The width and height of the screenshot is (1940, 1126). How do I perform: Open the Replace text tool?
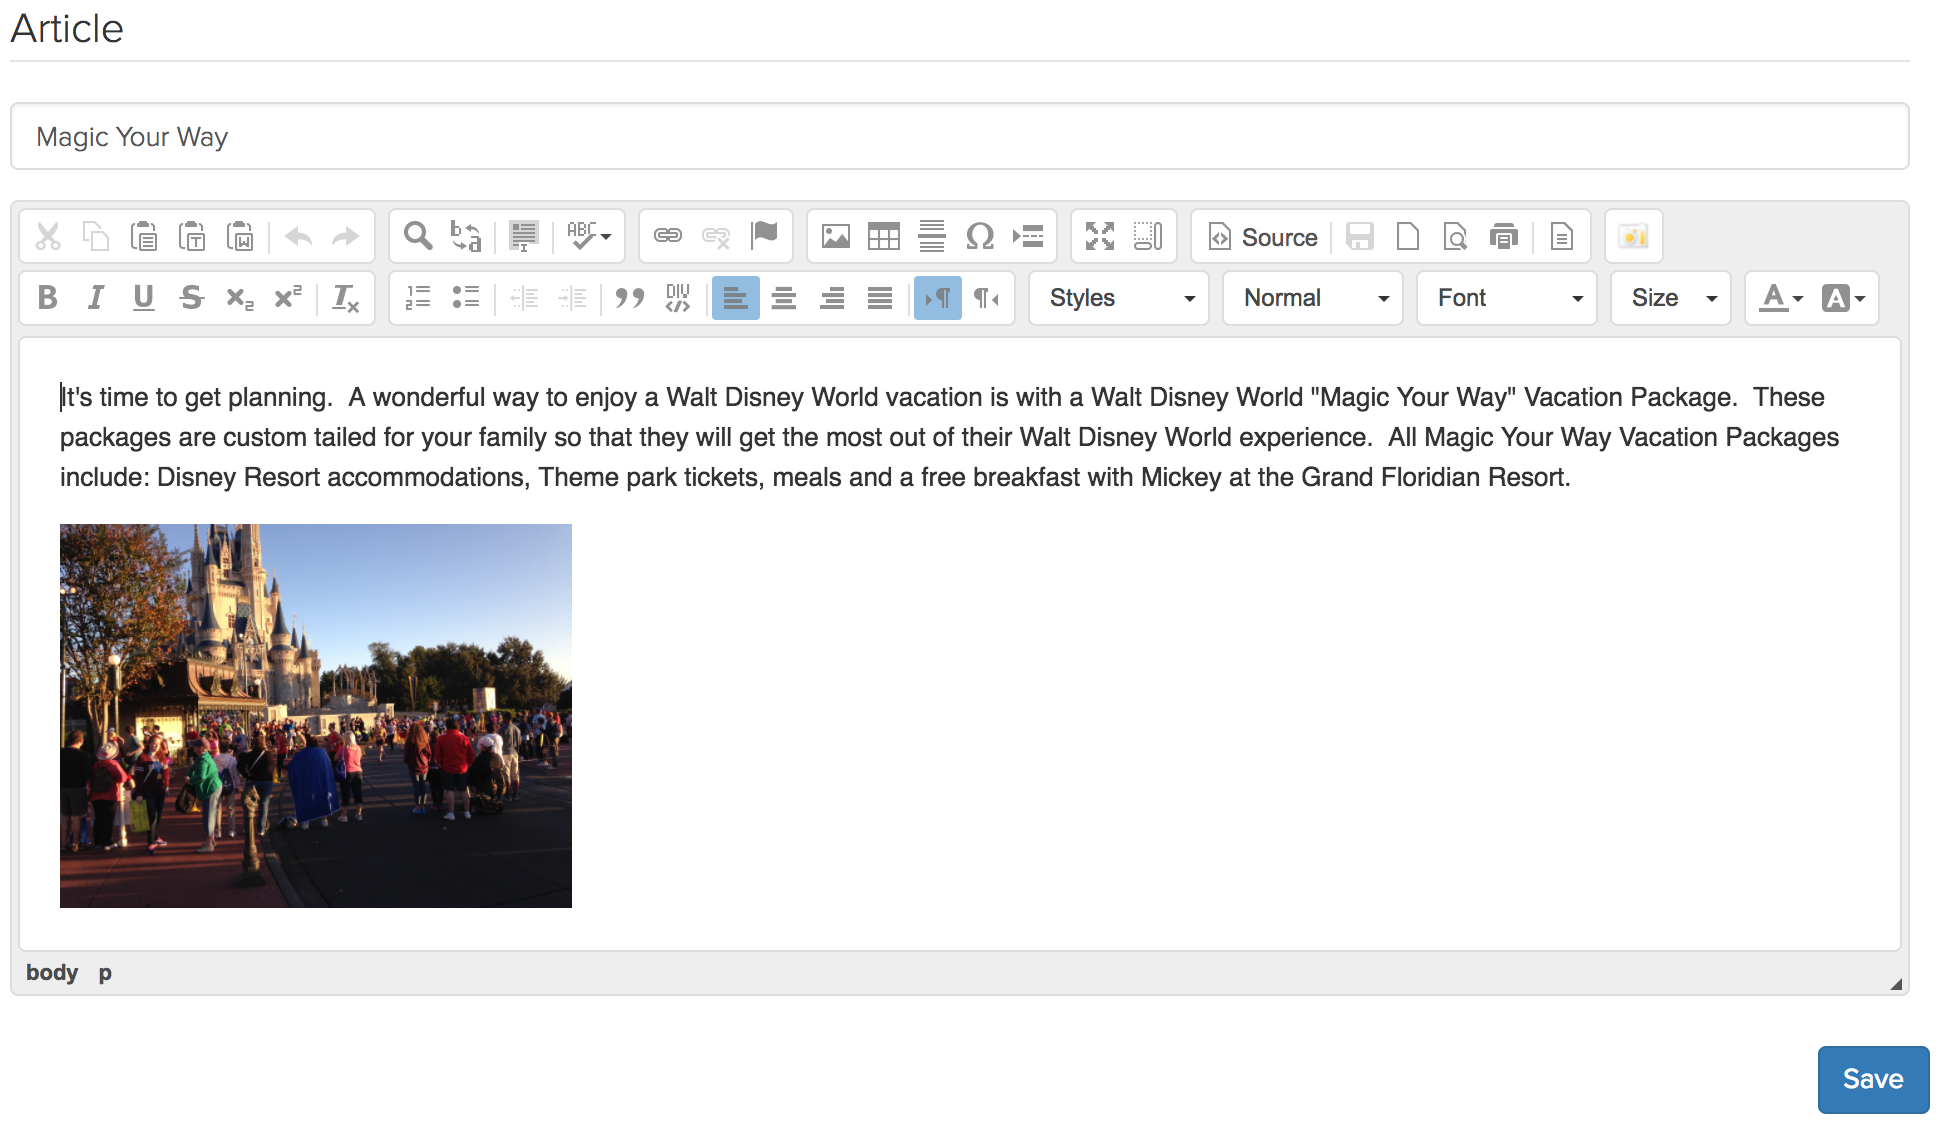point(466,237)
